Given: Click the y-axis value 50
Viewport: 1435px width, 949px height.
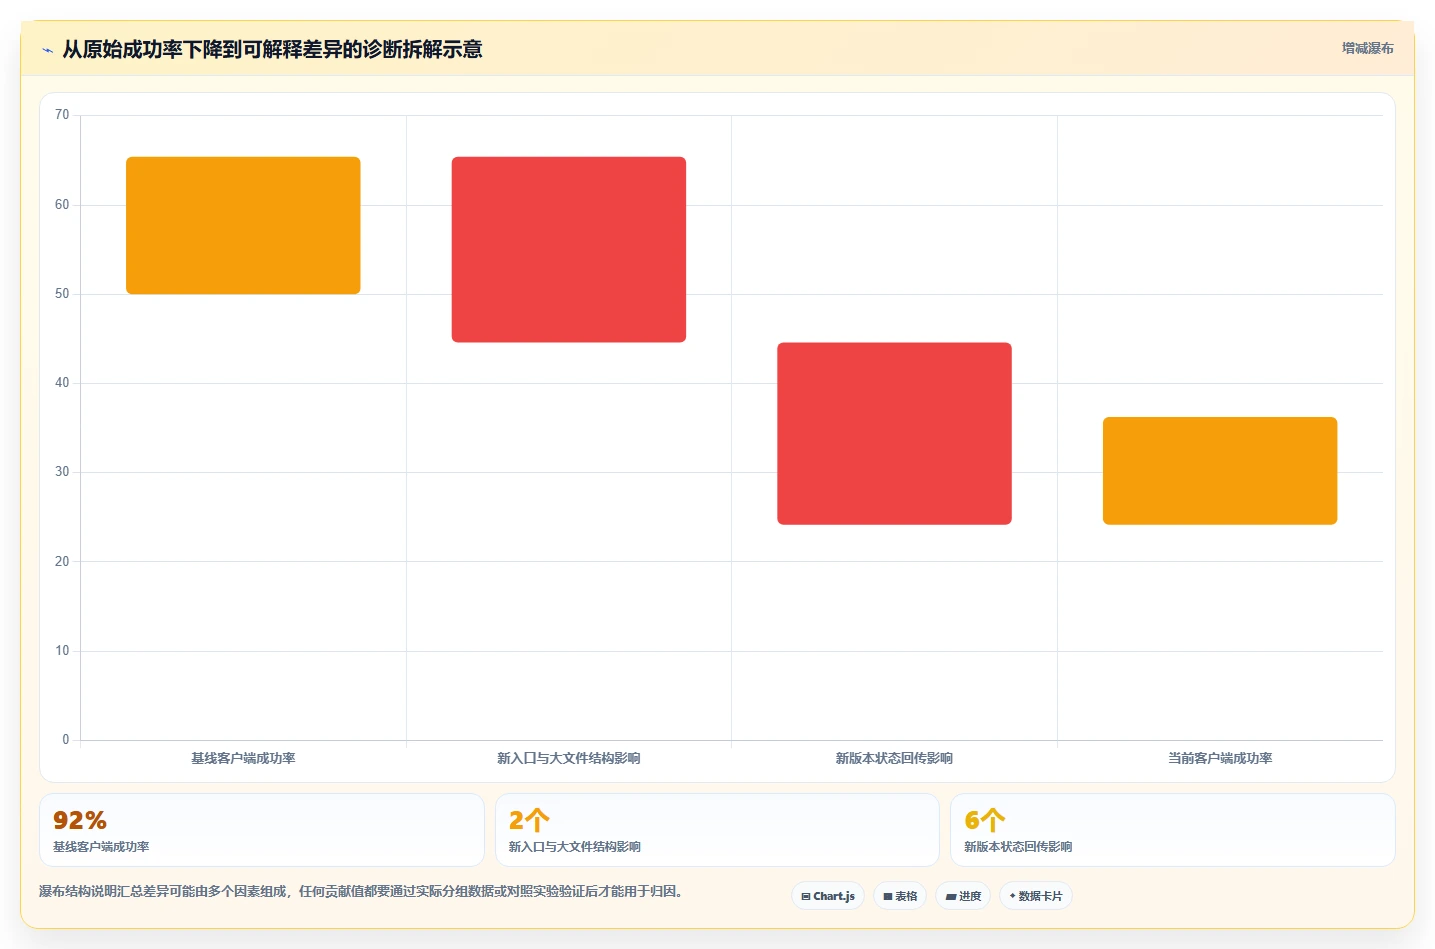Looking at the screenshot, I should 62,294.
